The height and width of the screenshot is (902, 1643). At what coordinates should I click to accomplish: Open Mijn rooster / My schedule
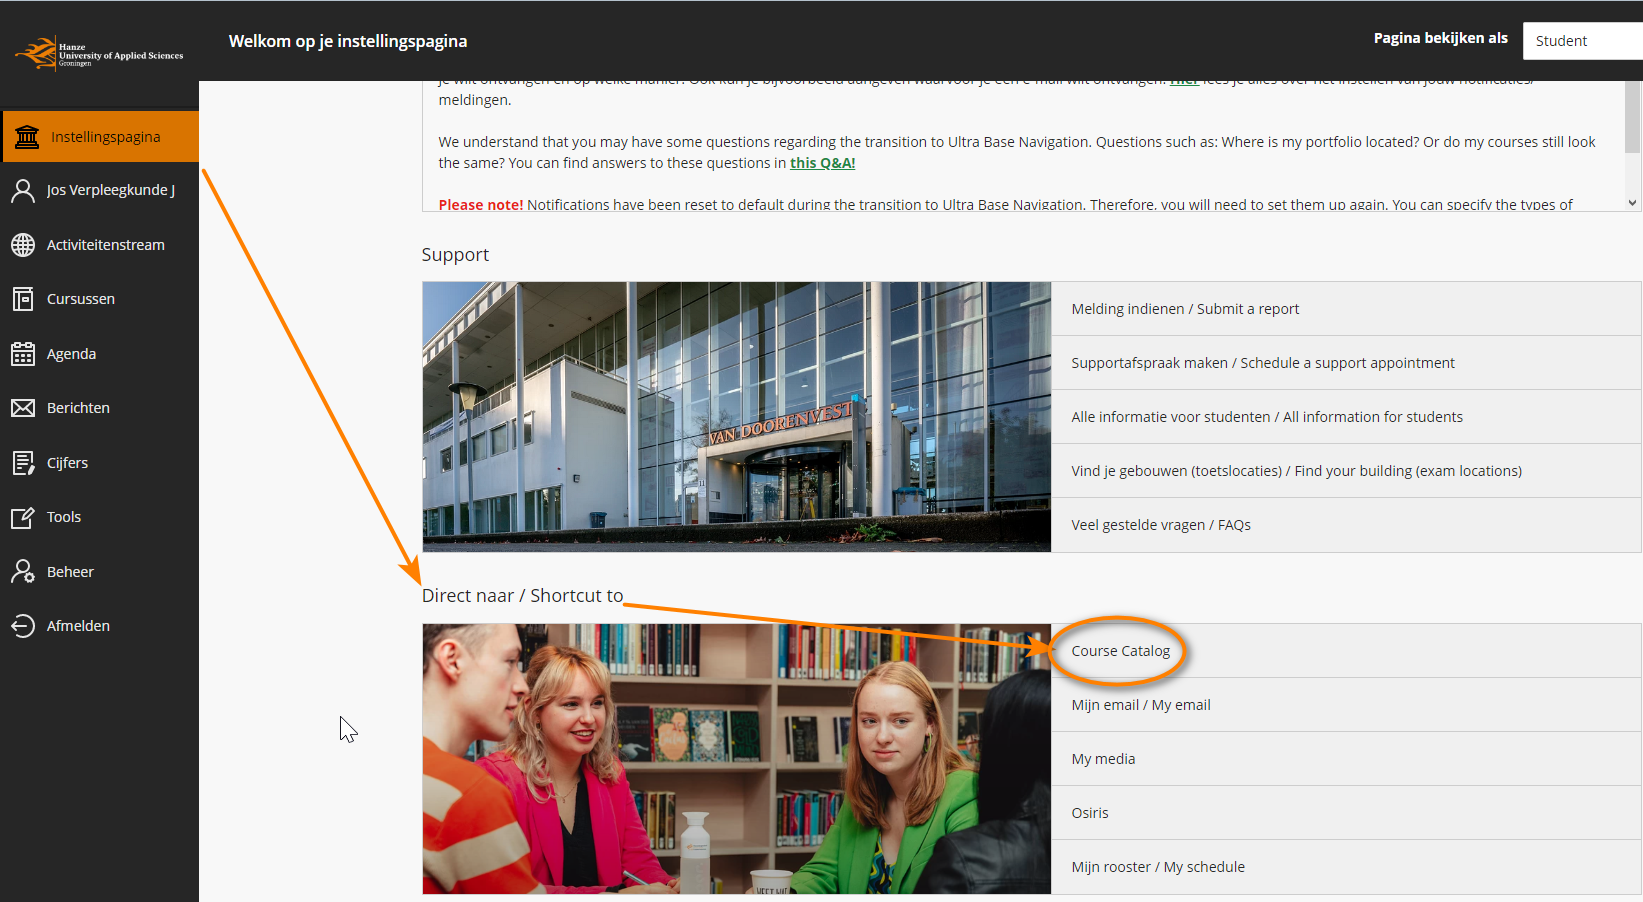1346,867
